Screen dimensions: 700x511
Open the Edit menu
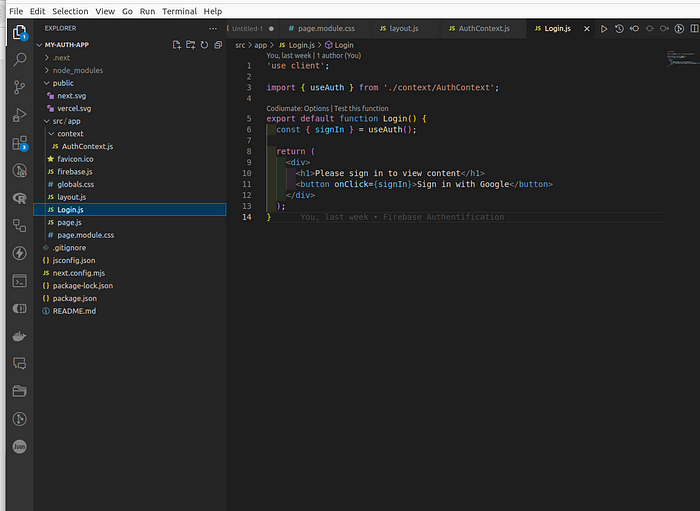[38, 11]
